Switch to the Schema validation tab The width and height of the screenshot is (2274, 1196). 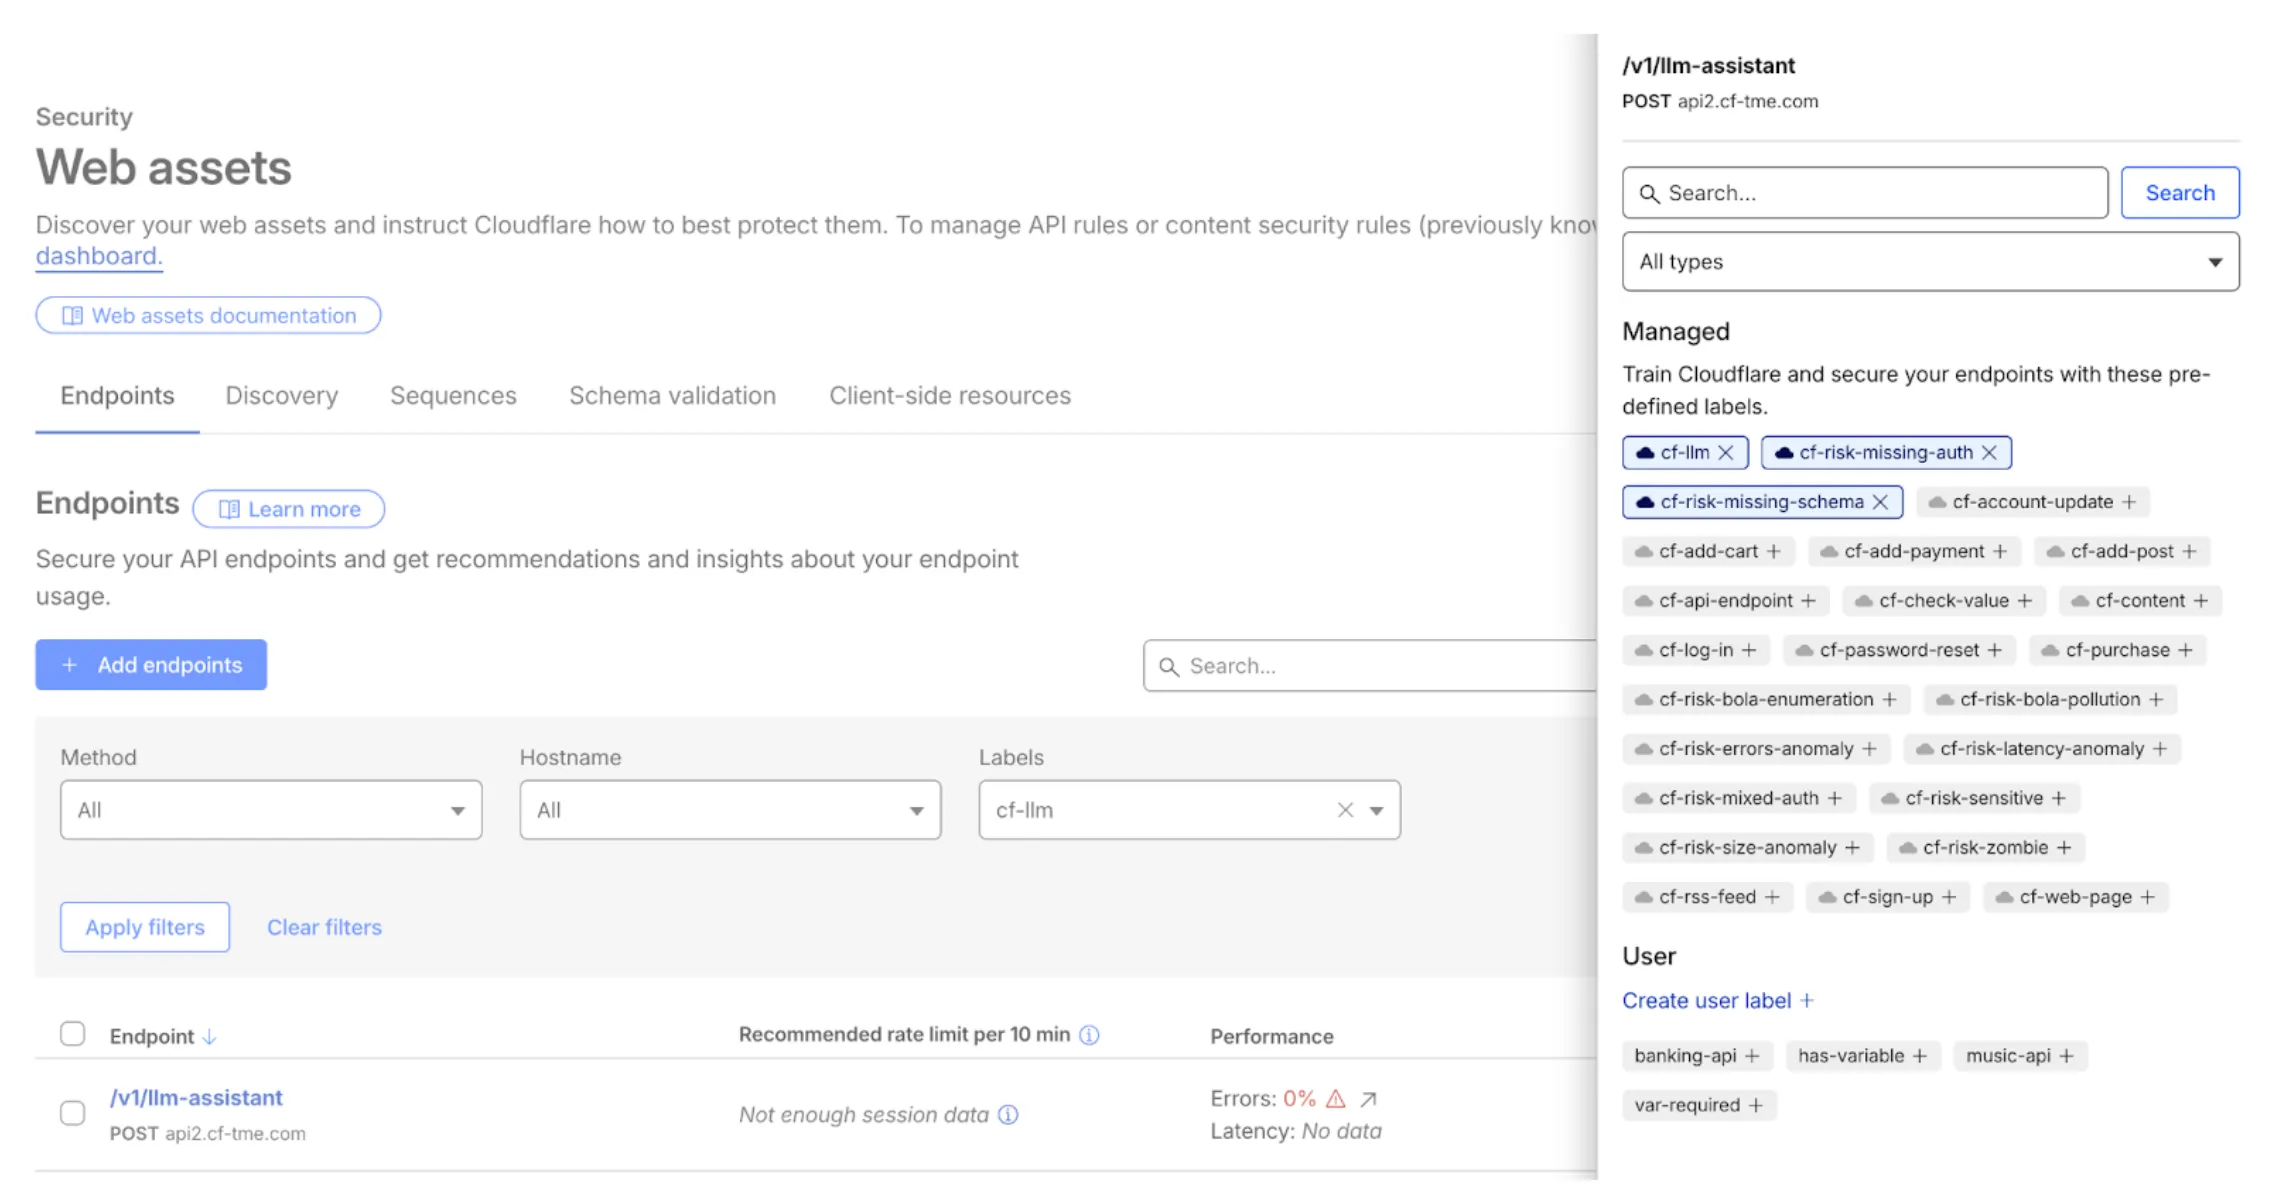click(671, 395)
